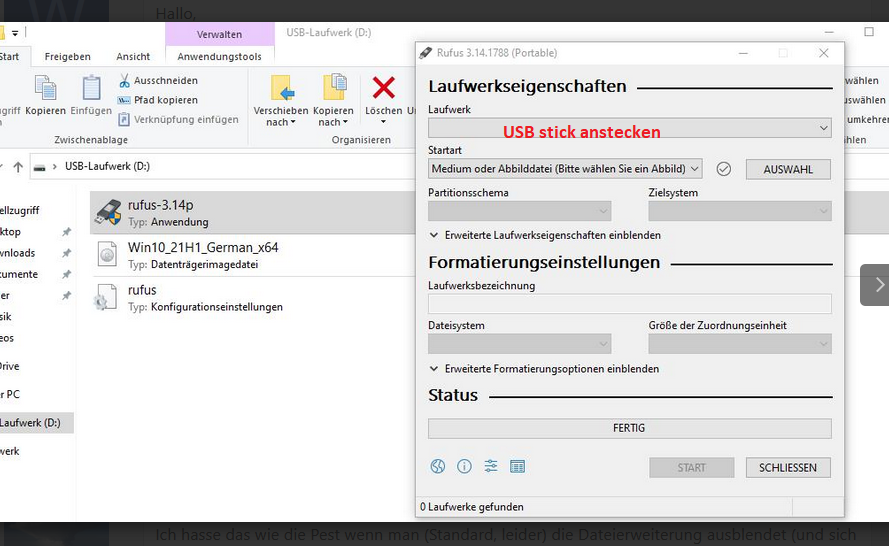Switch to Freigeben ribbon tab
889x546 pixels.
(x=67, y=57)
